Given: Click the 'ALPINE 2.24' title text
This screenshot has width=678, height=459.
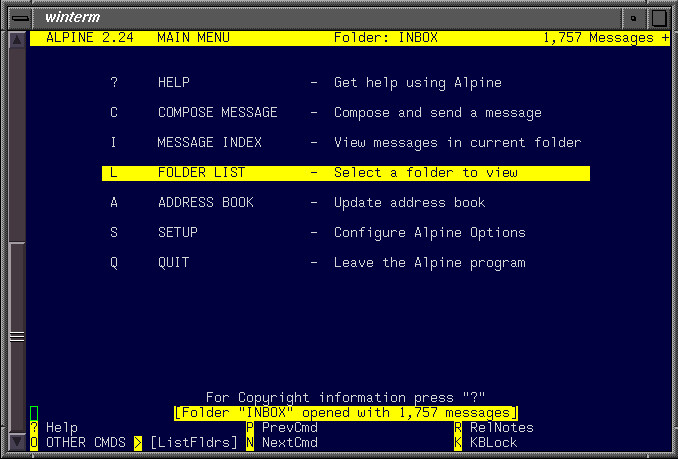Looking at the screenshot, I should (90, 38).
